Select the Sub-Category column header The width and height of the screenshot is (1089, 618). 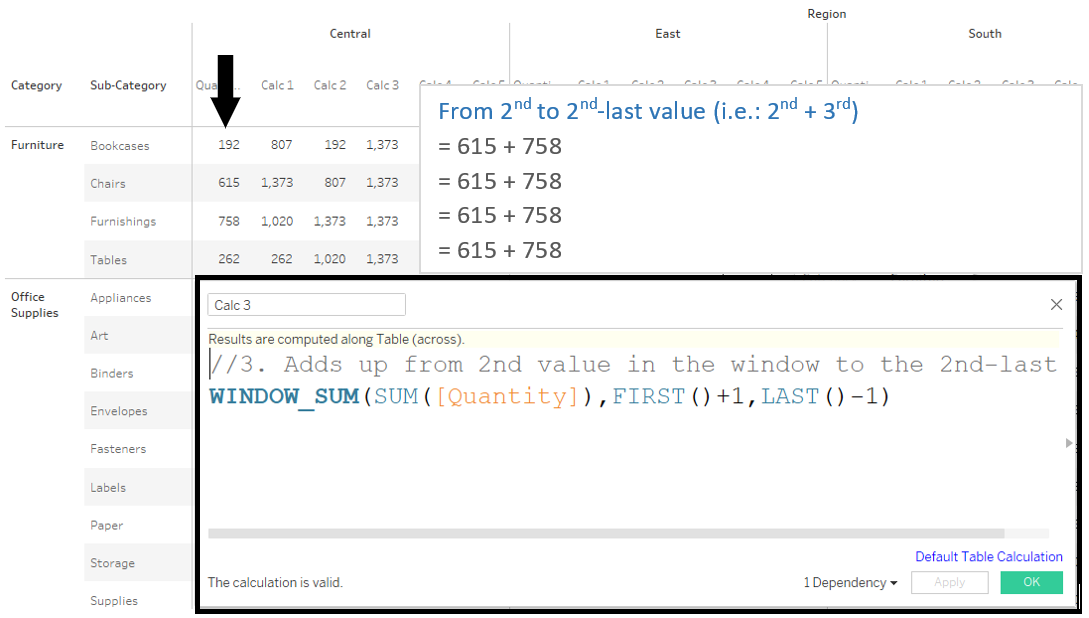click(128, 86)
